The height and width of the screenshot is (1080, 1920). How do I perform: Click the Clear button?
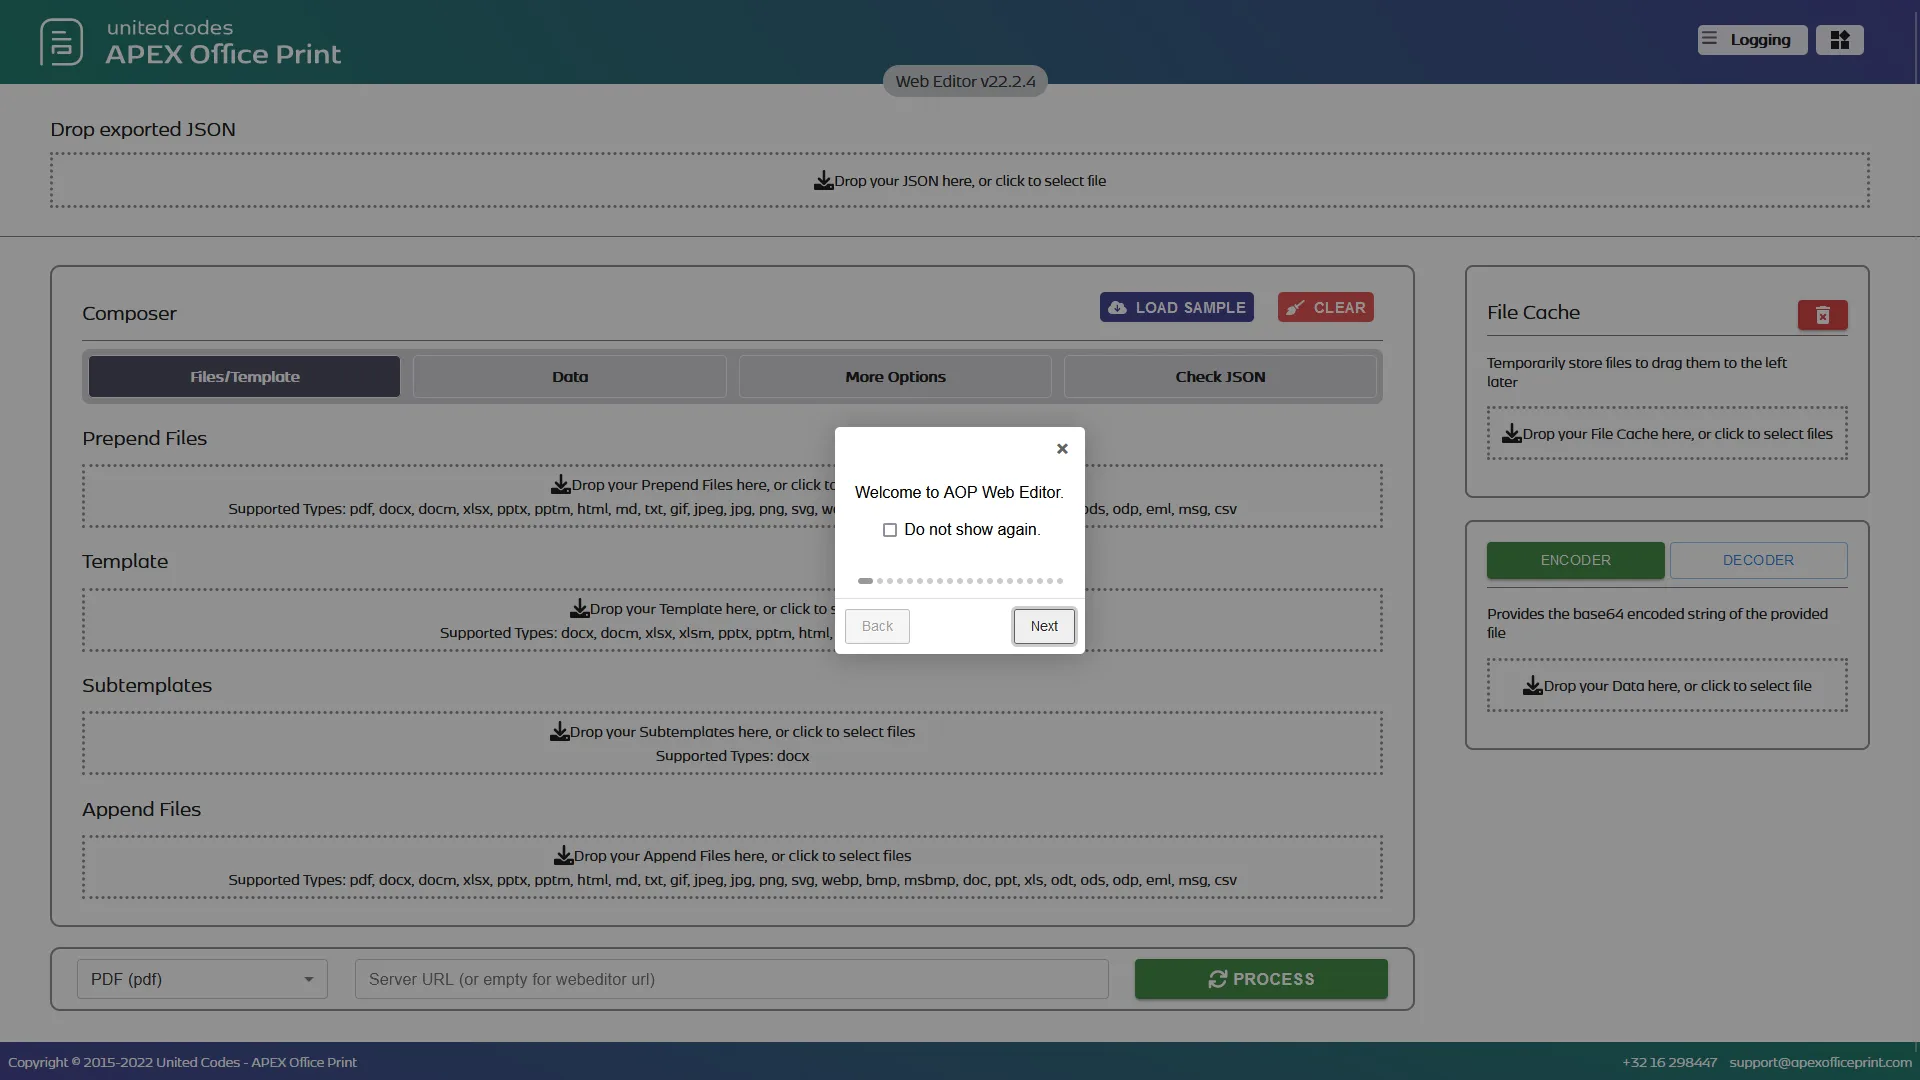tap(1326, 307)
